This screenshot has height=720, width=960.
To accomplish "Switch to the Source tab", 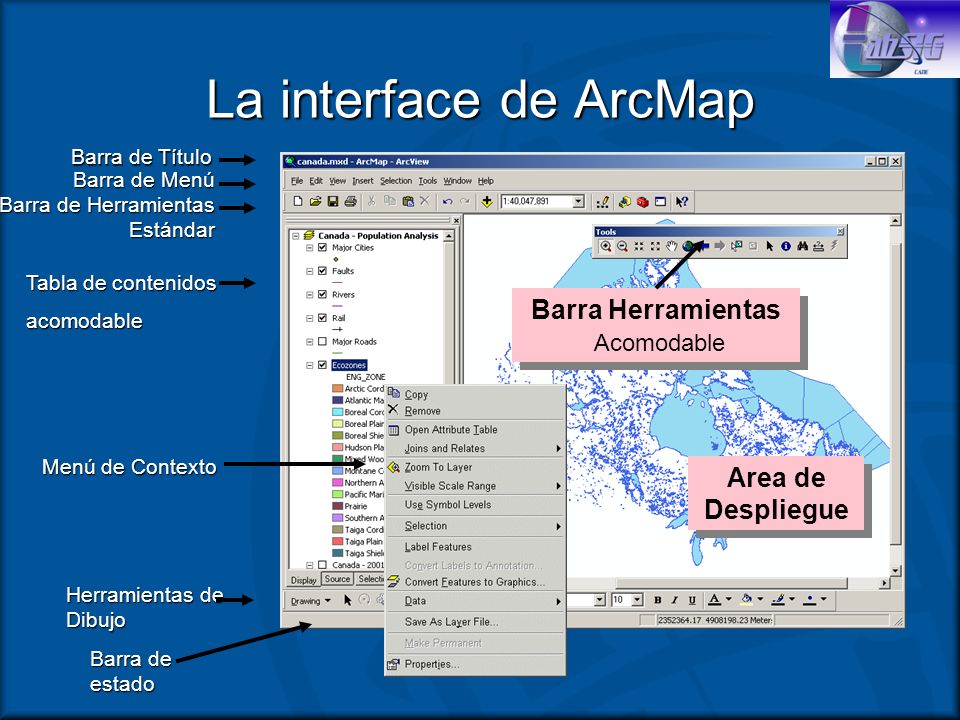I will (x=337, y=579).
